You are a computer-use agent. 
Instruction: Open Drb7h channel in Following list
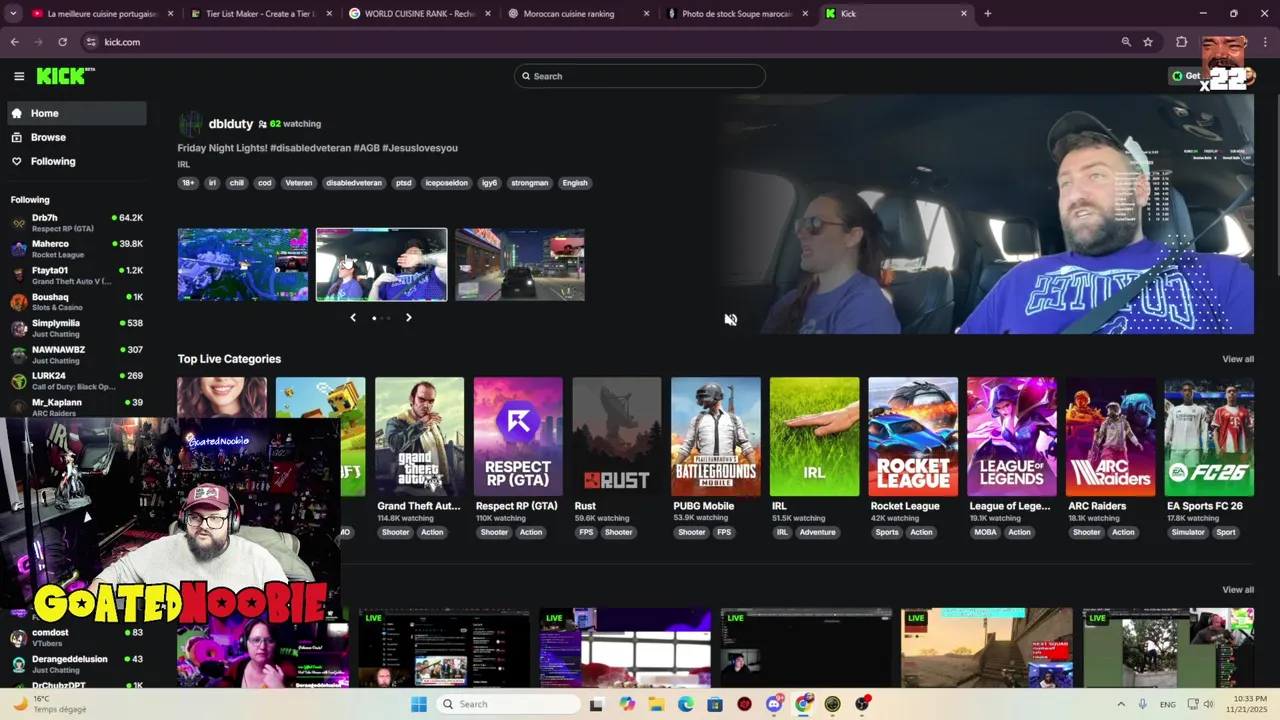point(77,223)
